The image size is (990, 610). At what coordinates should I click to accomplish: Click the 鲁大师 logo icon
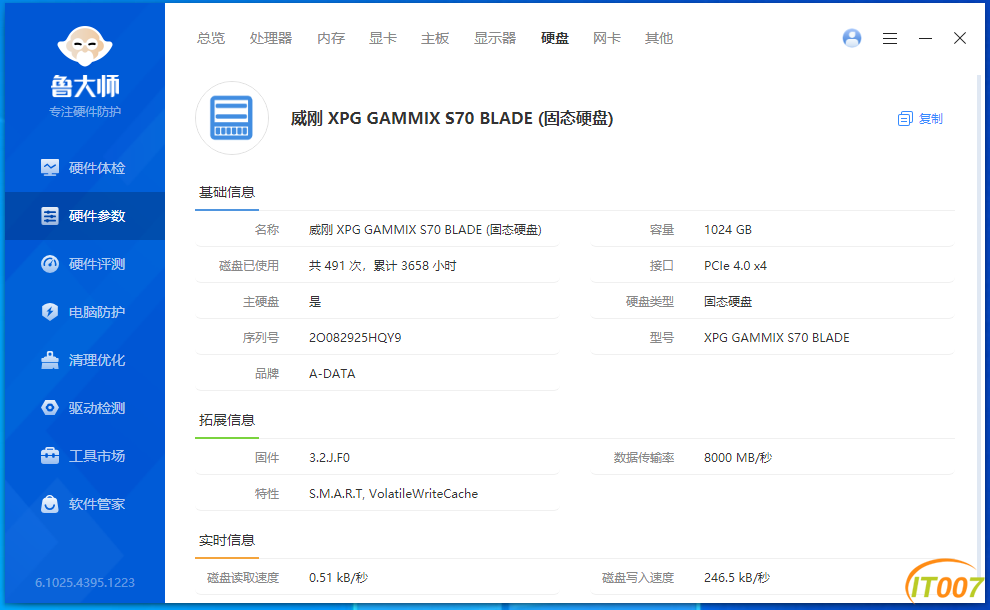point(85,46)
